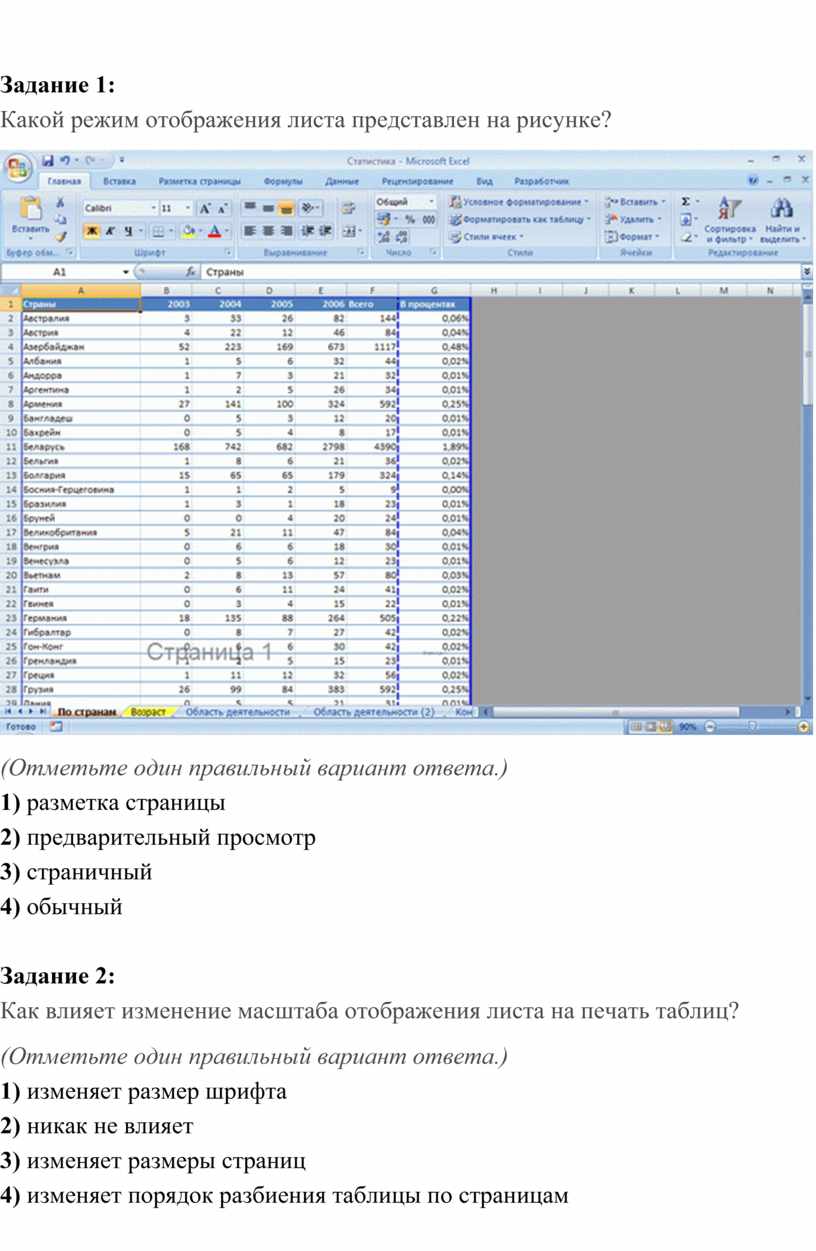Viewport: 816px width, 1251px height.
Task: Click the ribbon help icon
Action: point(753,181)
